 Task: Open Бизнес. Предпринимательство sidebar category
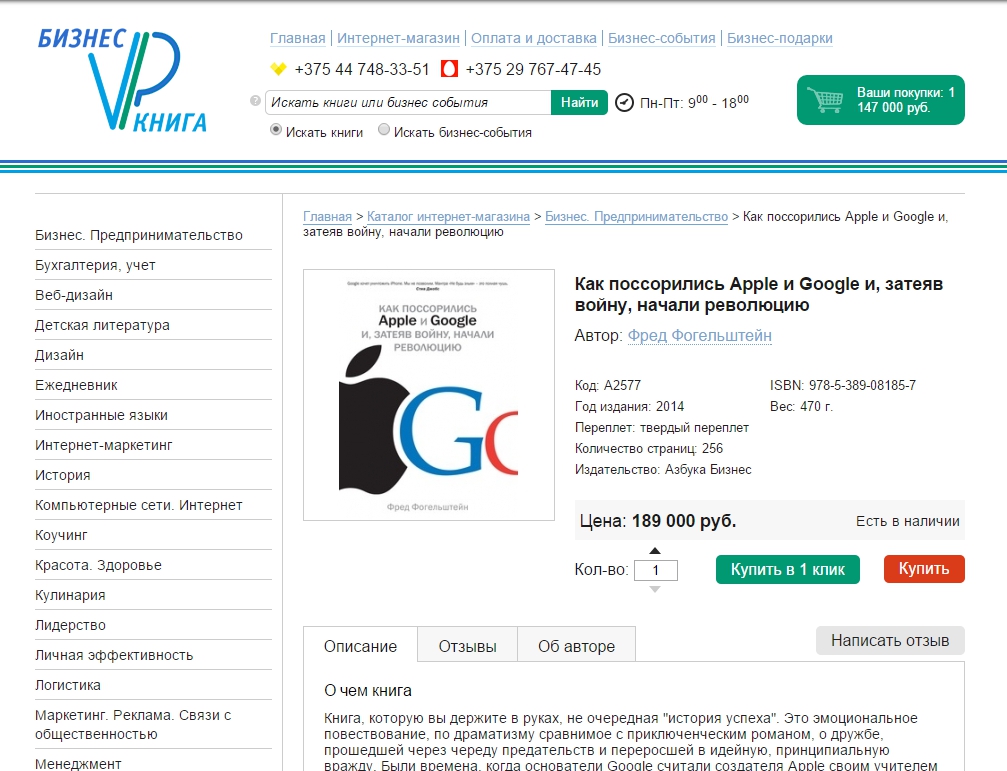click(x=139, y=235)
